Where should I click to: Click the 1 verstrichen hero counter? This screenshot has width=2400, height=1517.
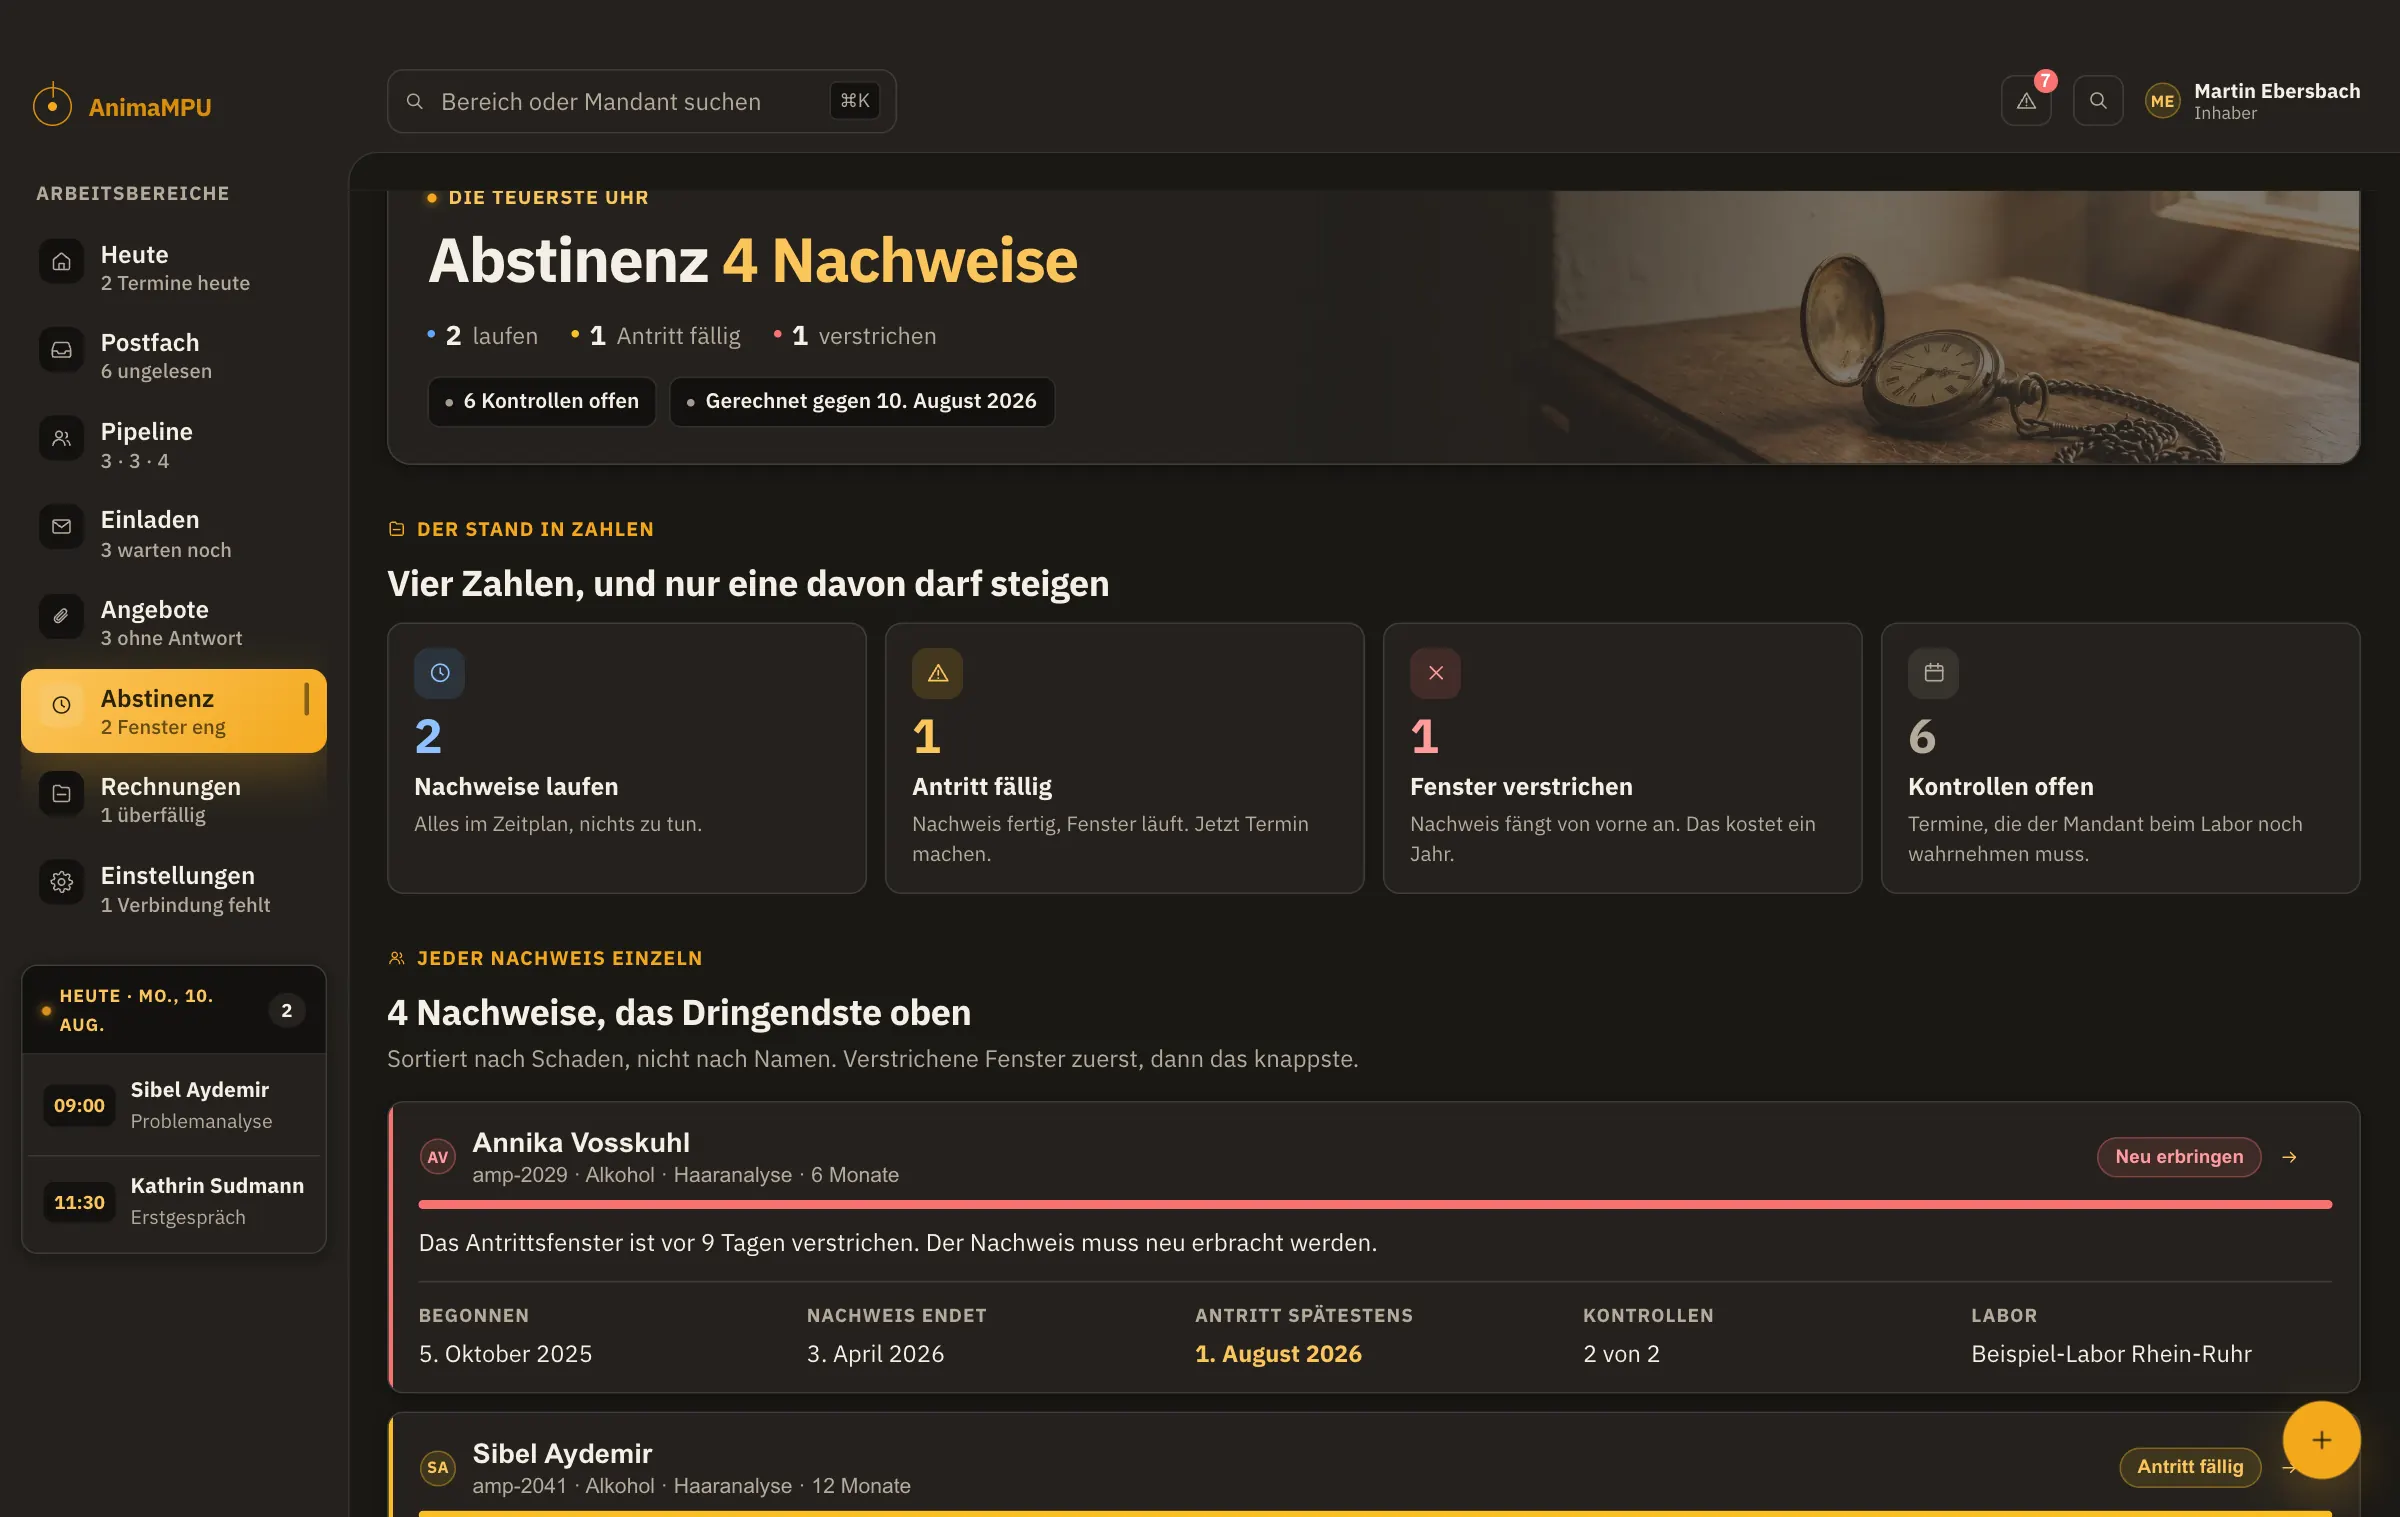855,336
